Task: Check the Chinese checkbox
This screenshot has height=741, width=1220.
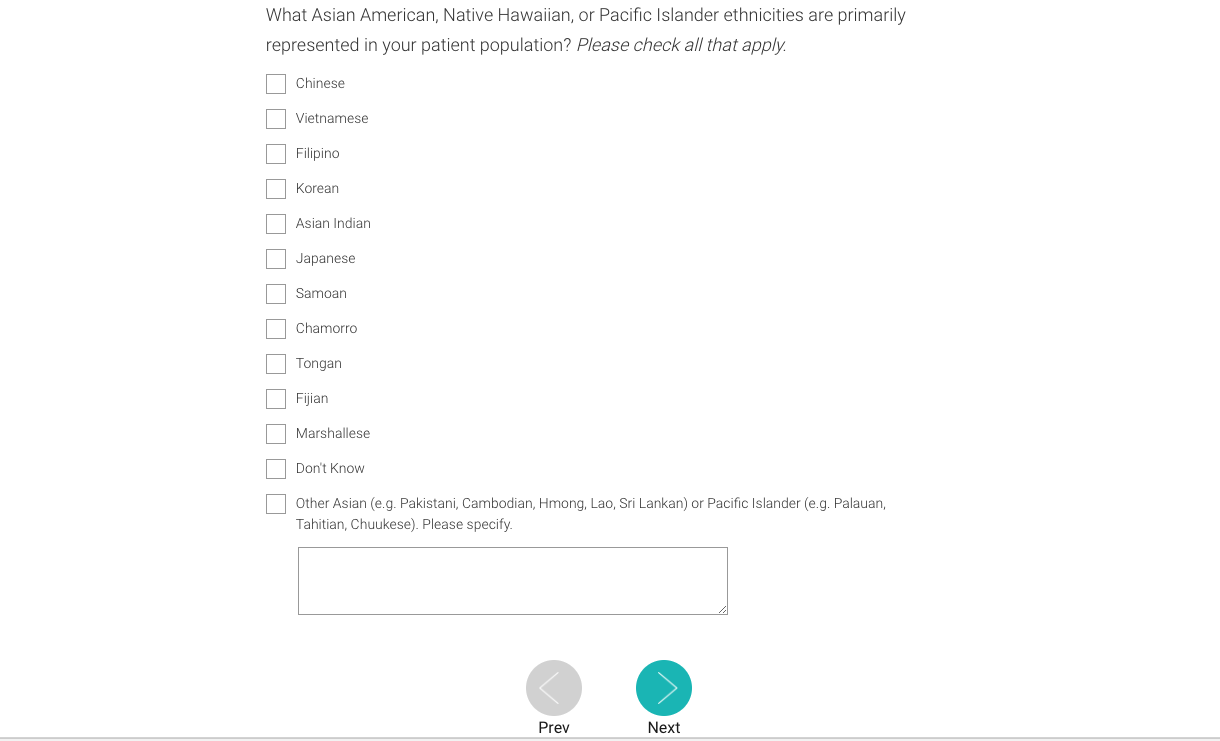Action: coord(276,84)
